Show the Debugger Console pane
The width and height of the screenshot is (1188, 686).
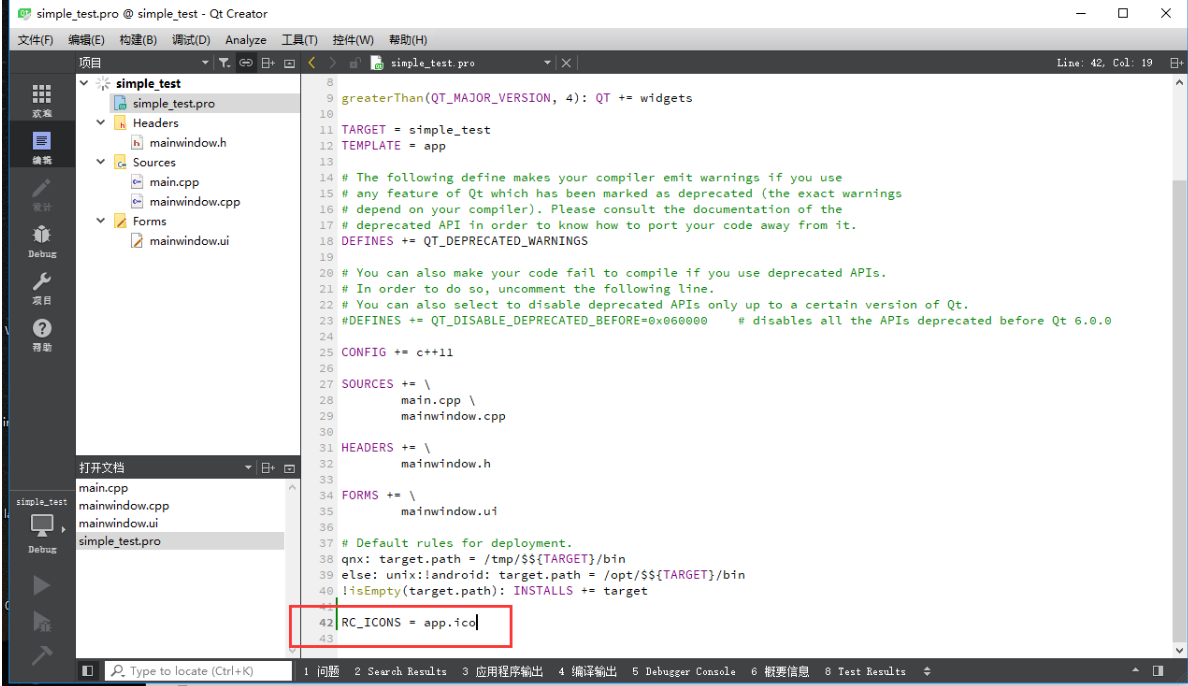(x=683, y=672)
